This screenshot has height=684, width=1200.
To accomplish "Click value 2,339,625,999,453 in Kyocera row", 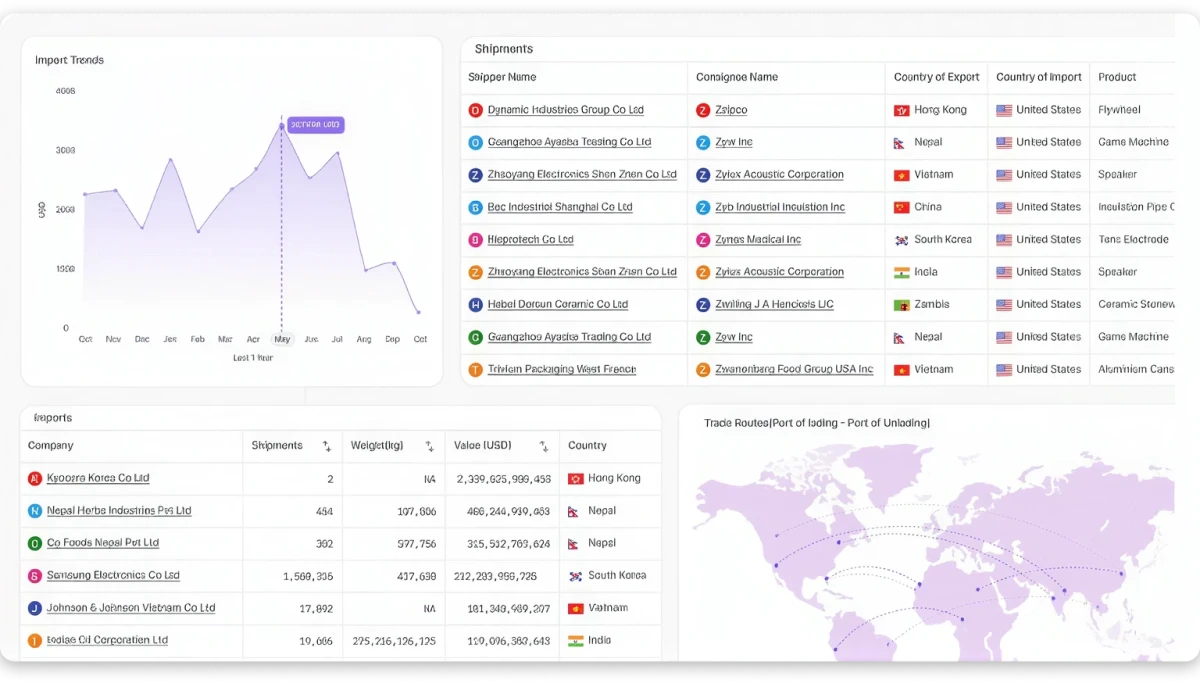I will [504, 479].
